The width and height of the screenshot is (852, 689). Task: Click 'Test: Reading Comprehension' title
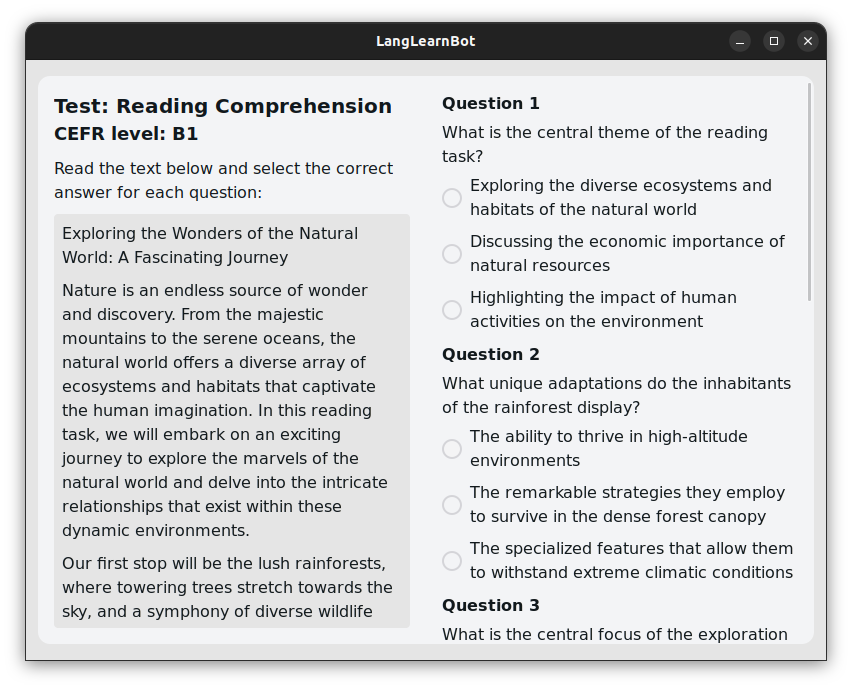[223, 106]
